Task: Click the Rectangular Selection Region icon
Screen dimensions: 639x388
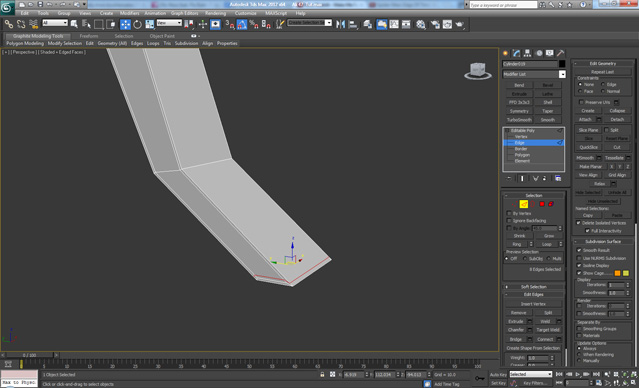Action: coord(99,24)
